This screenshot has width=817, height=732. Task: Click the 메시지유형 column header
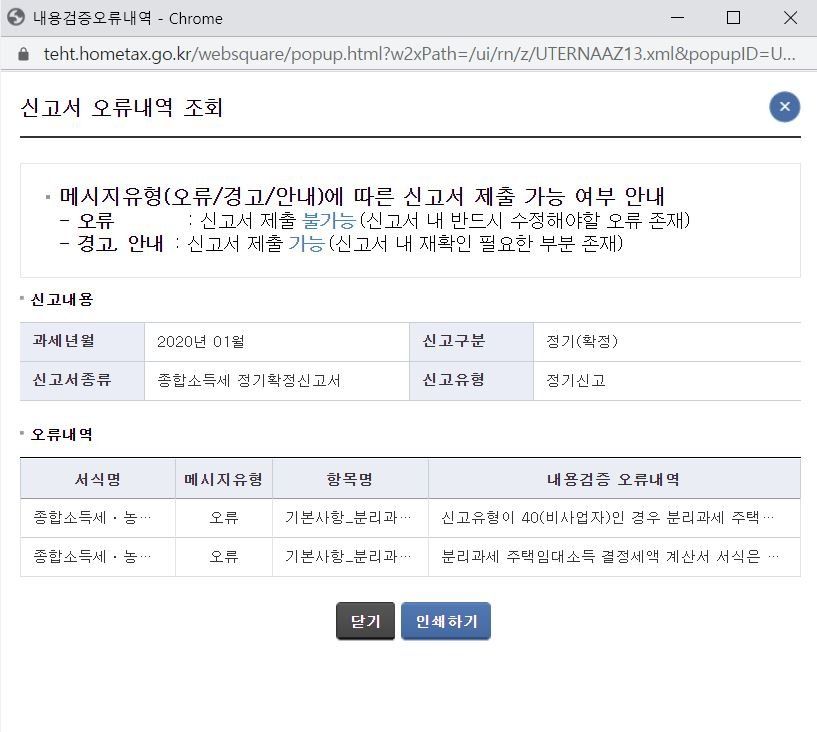(223, 479)
